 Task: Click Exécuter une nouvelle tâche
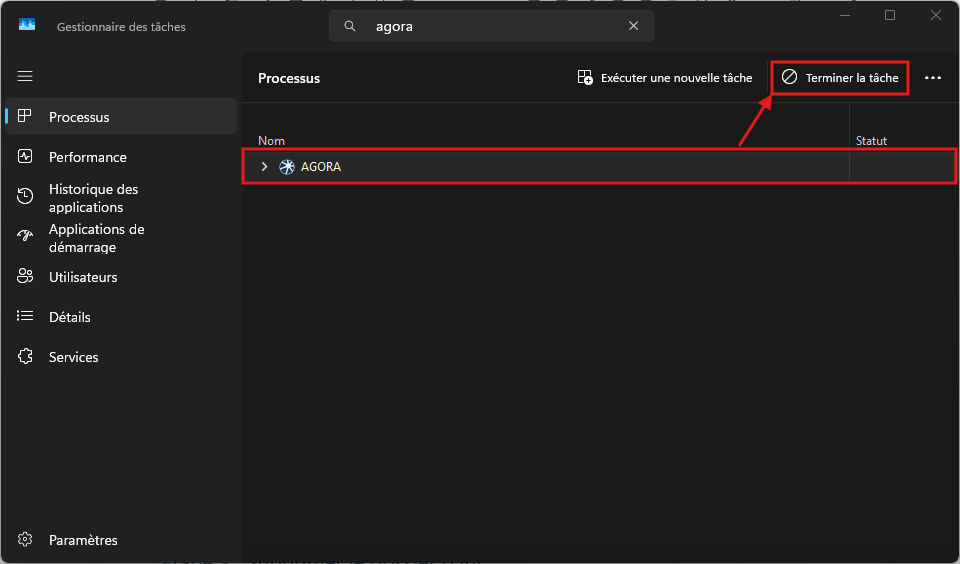pos(665,78)
